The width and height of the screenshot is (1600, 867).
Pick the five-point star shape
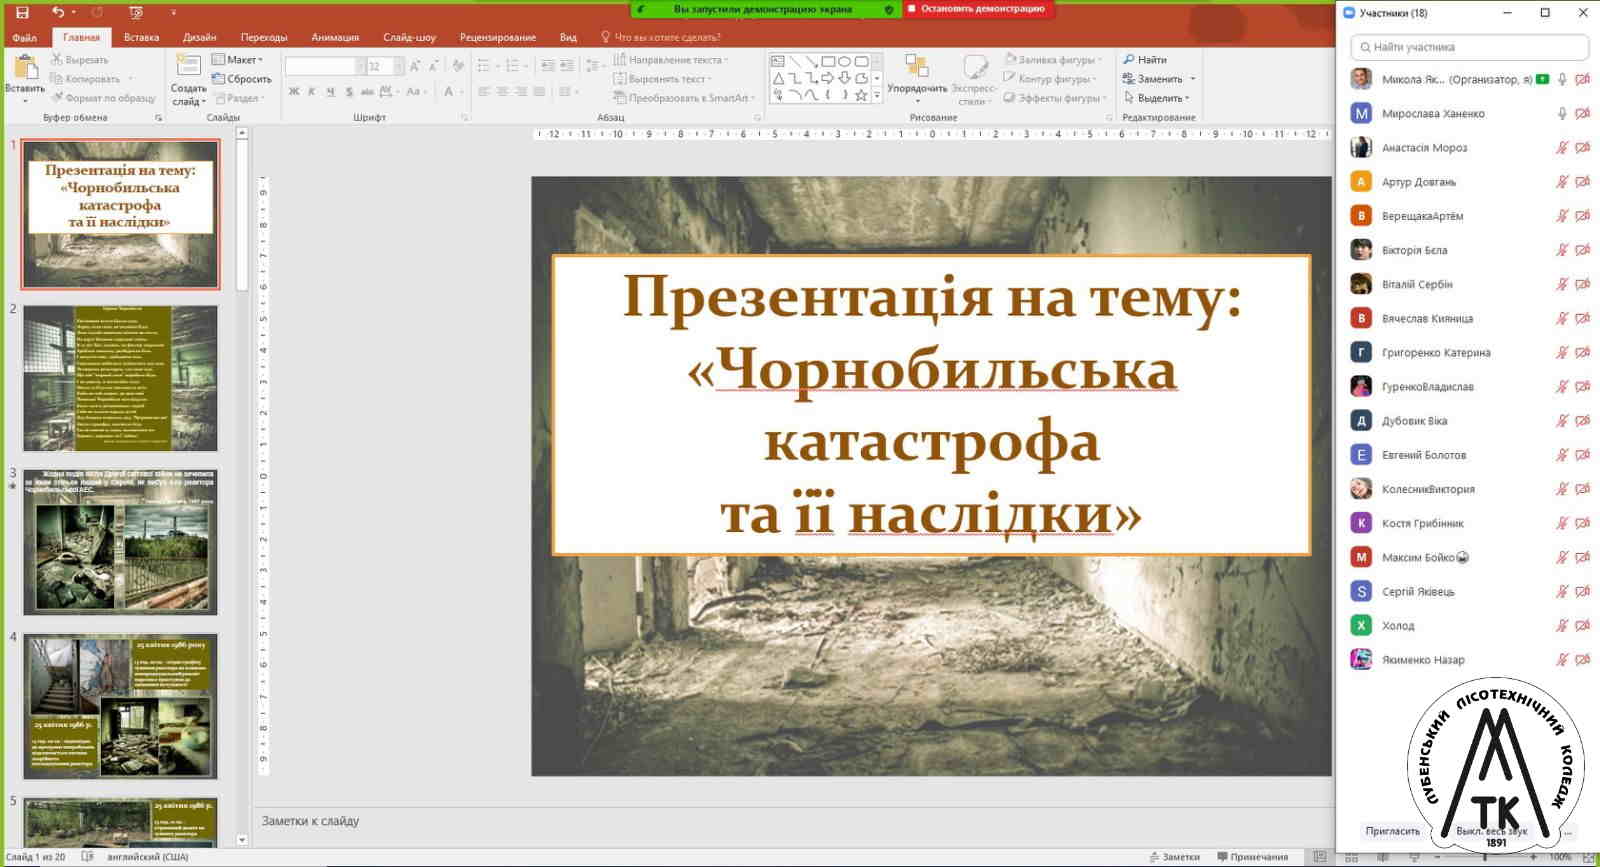coord(861,95)
